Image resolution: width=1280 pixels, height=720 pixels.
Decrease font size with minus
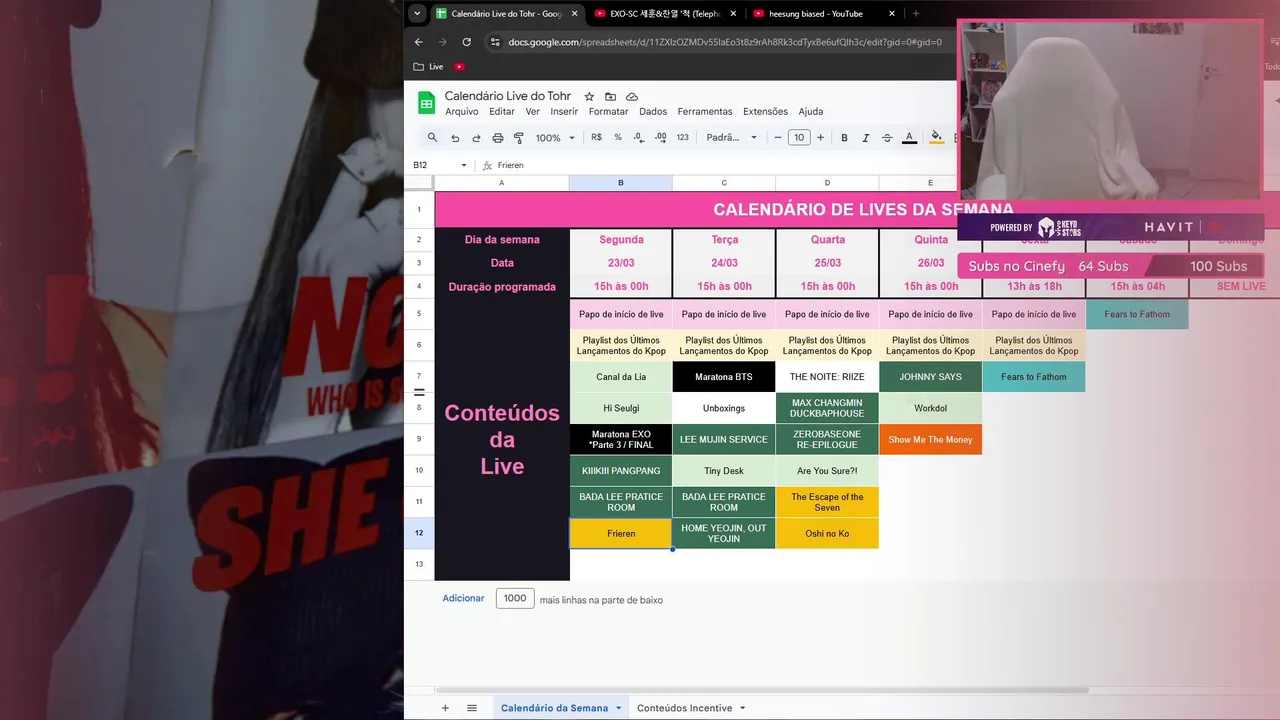(777, 138)
